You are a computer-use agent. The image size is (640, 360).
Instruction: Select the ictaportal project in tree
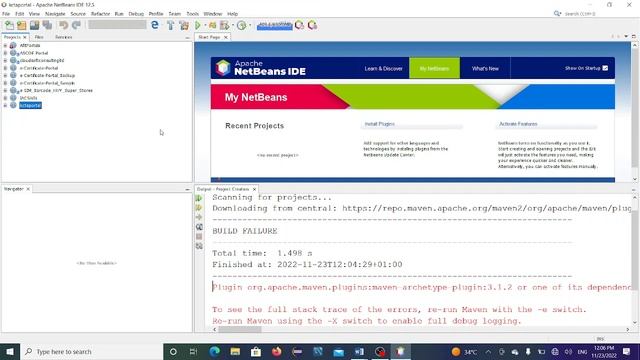click(x=30, y=105)
